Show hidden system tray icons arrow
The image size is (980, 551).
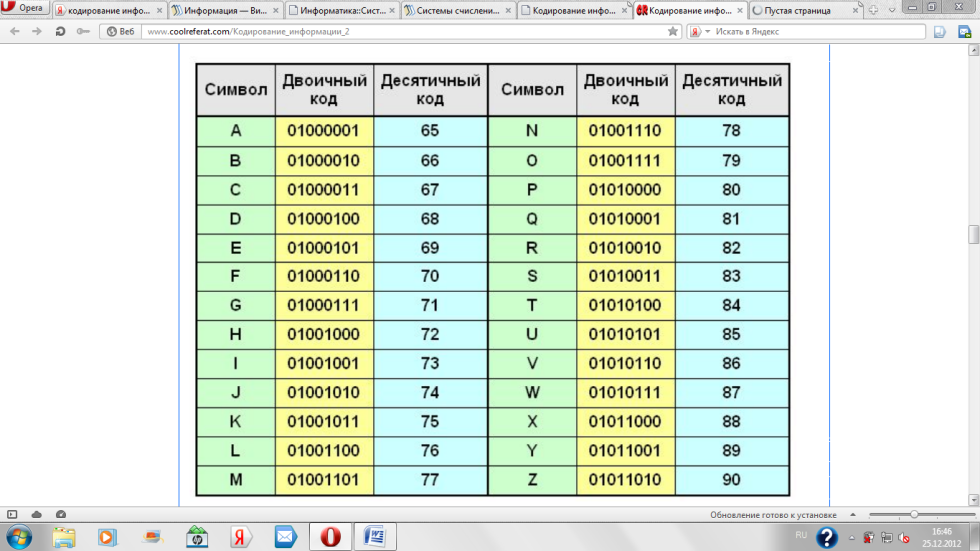point(854,537)
